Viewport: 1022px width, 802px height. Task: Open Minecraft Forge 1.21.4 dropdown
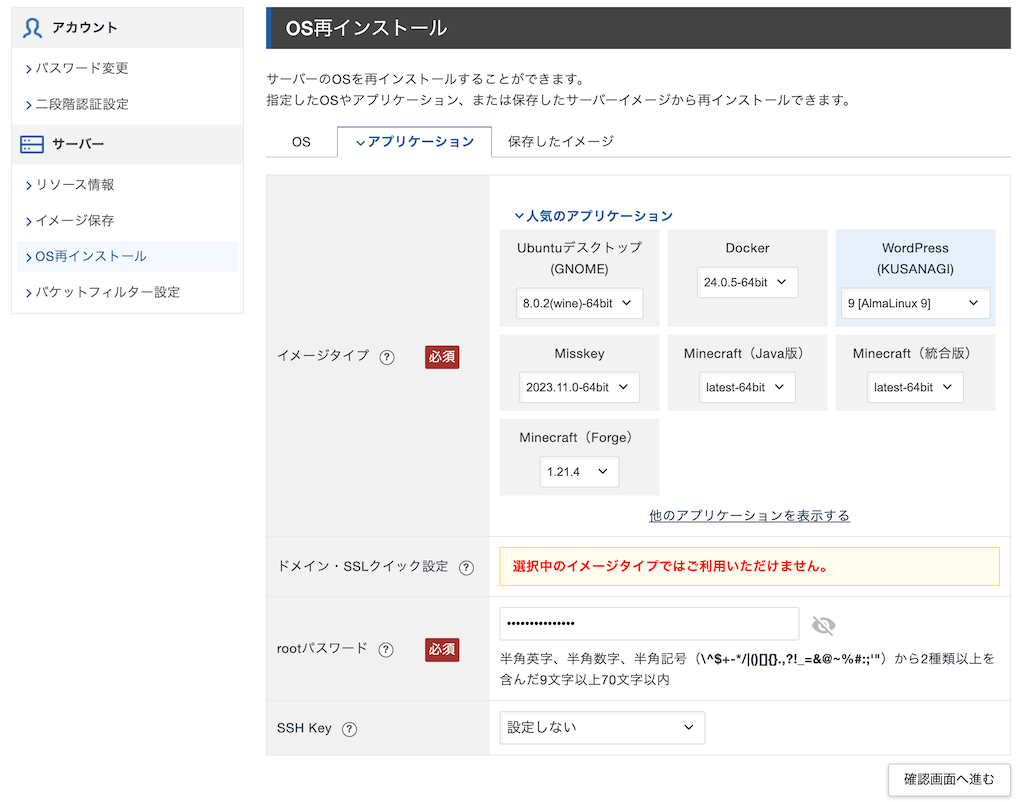pos(579,471)
